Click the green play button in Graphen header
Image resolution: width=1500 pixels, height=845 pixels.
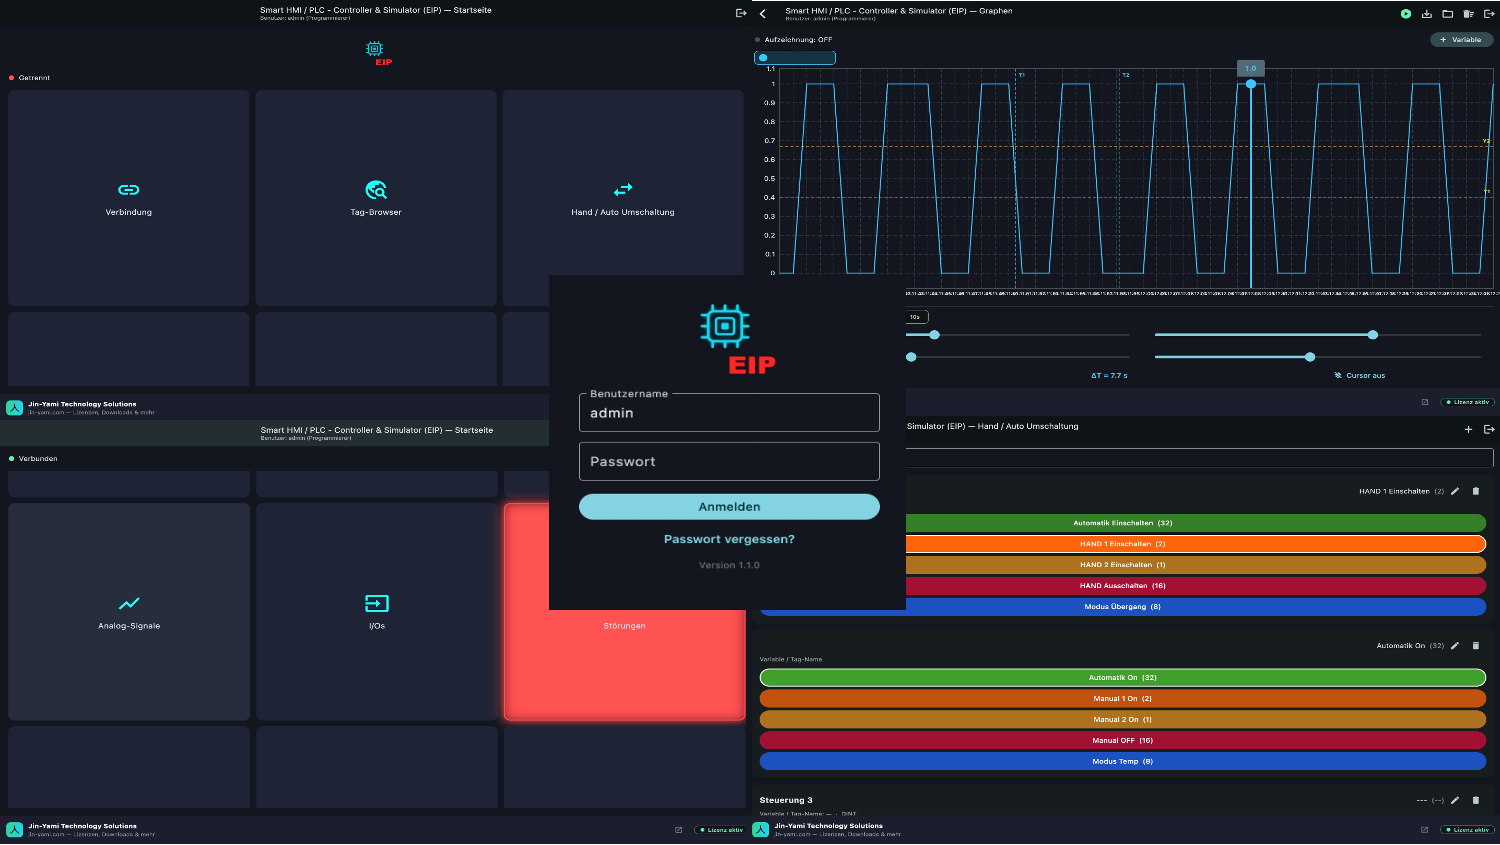tap(1405, 14)
